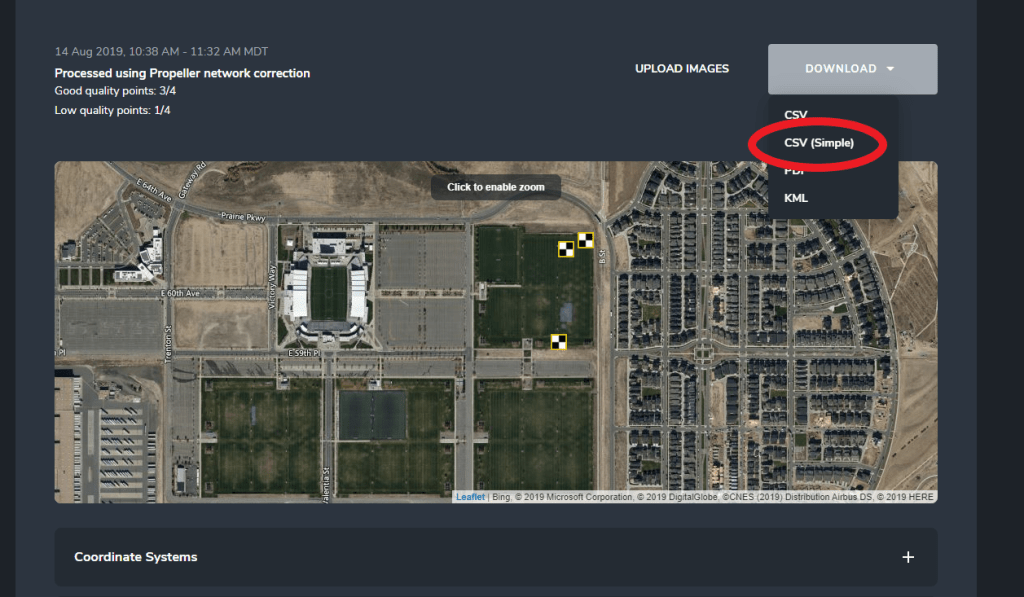Viewport: 1024px width, 597px height.
Task: Pick KML export format
Action: (796, 198)
